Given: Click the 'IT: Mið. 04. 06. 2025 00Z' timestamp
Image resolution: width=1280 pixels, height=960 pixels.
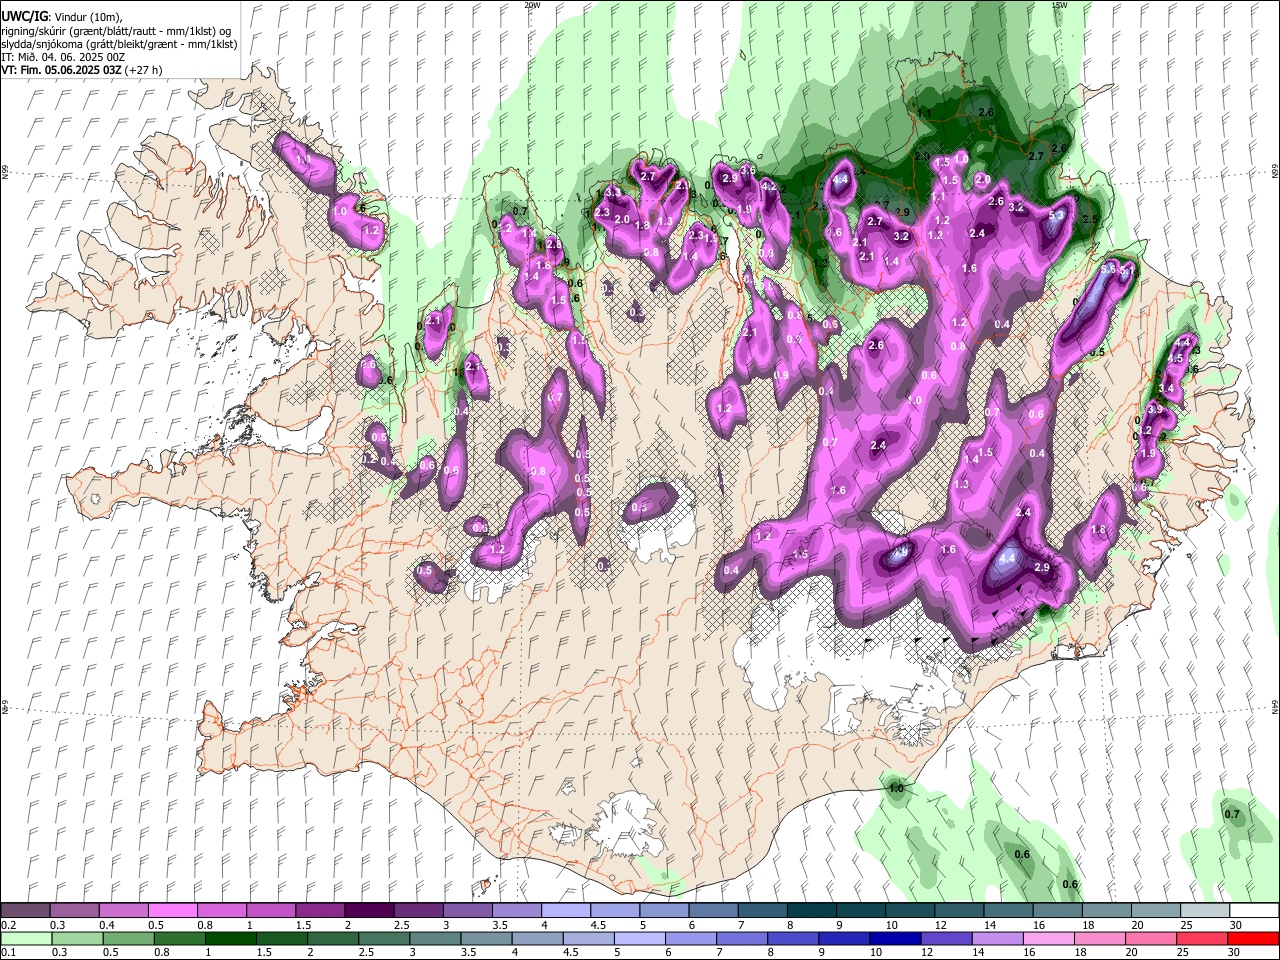Looking at the screenshot, I should 63,57.
